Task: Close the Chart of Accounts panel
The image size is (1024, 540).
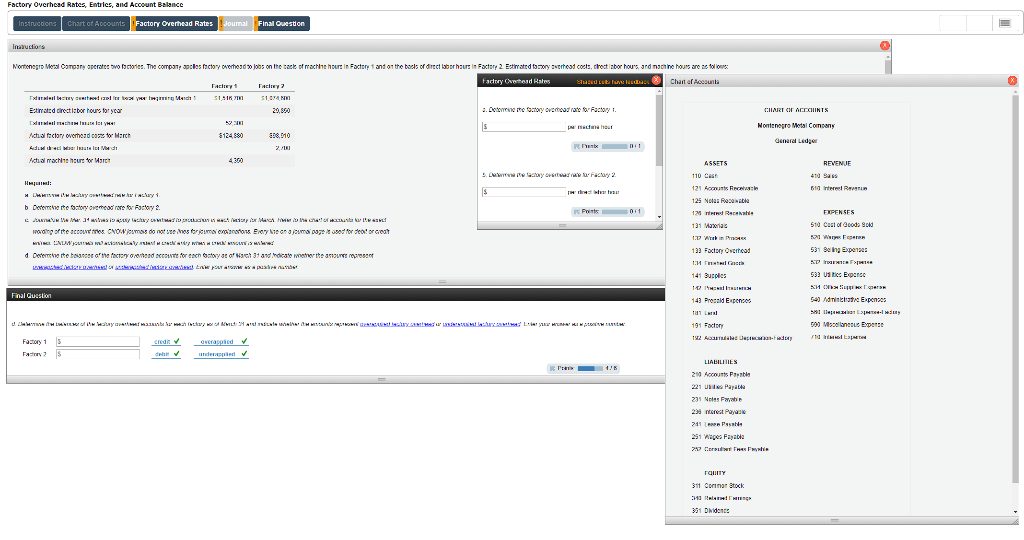Action: 1012,80
